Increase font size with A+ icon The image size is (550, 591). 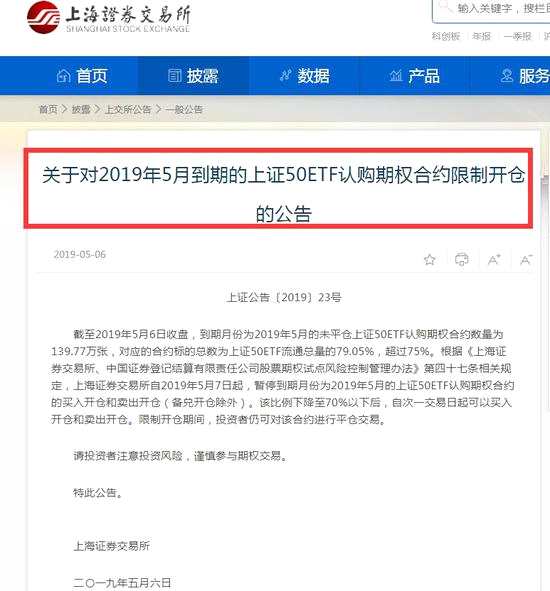click(494, 259)
